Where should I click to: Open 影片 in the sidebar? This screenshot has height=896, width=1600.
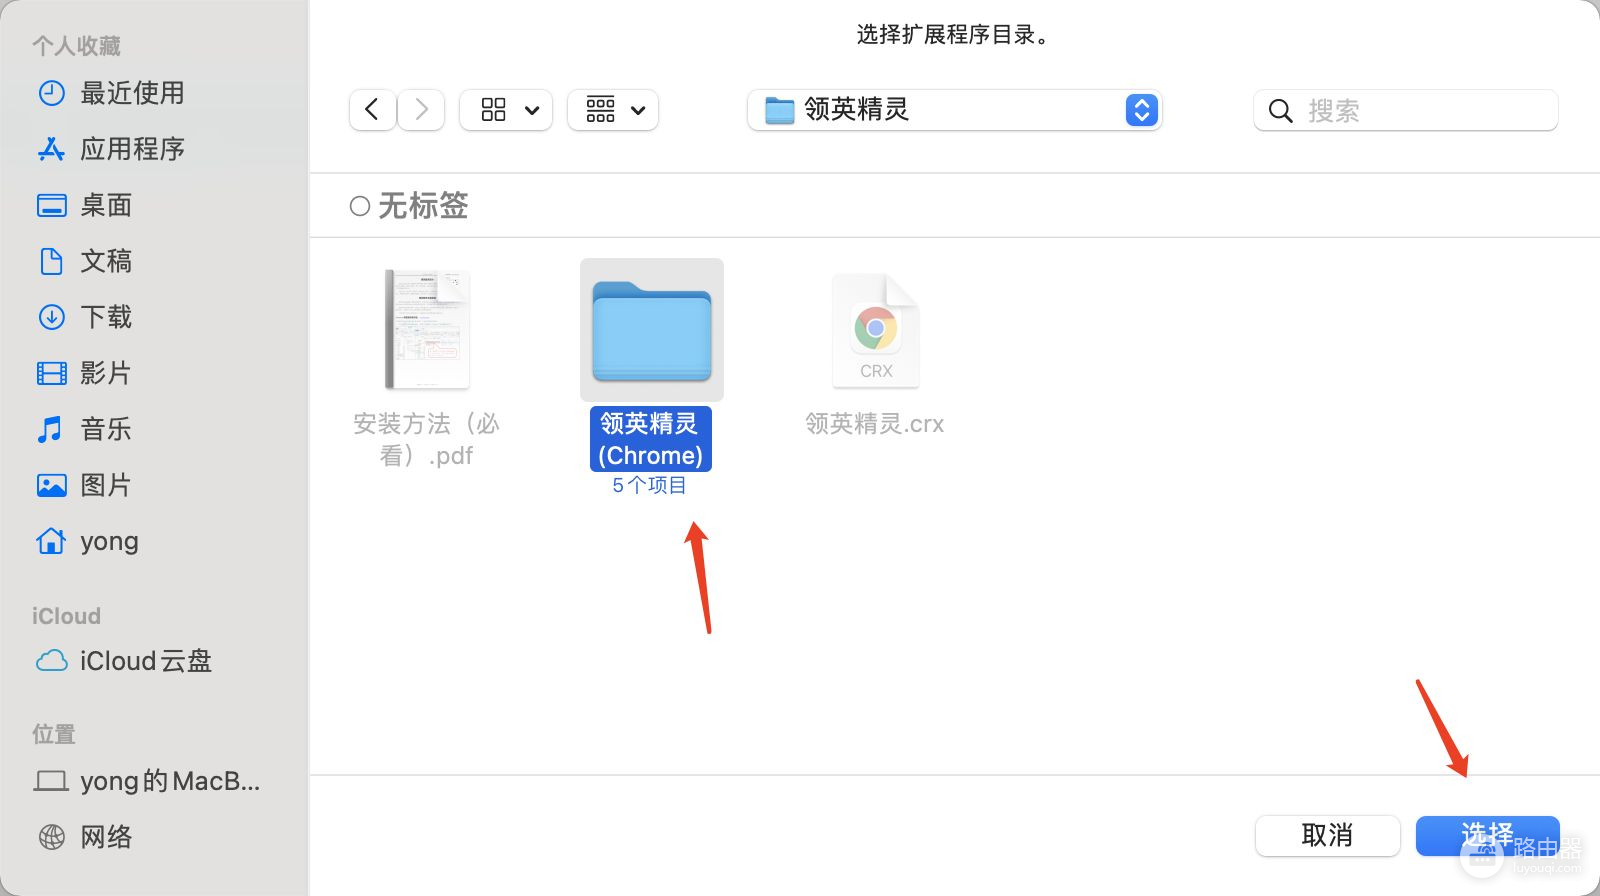pos(105,373)
